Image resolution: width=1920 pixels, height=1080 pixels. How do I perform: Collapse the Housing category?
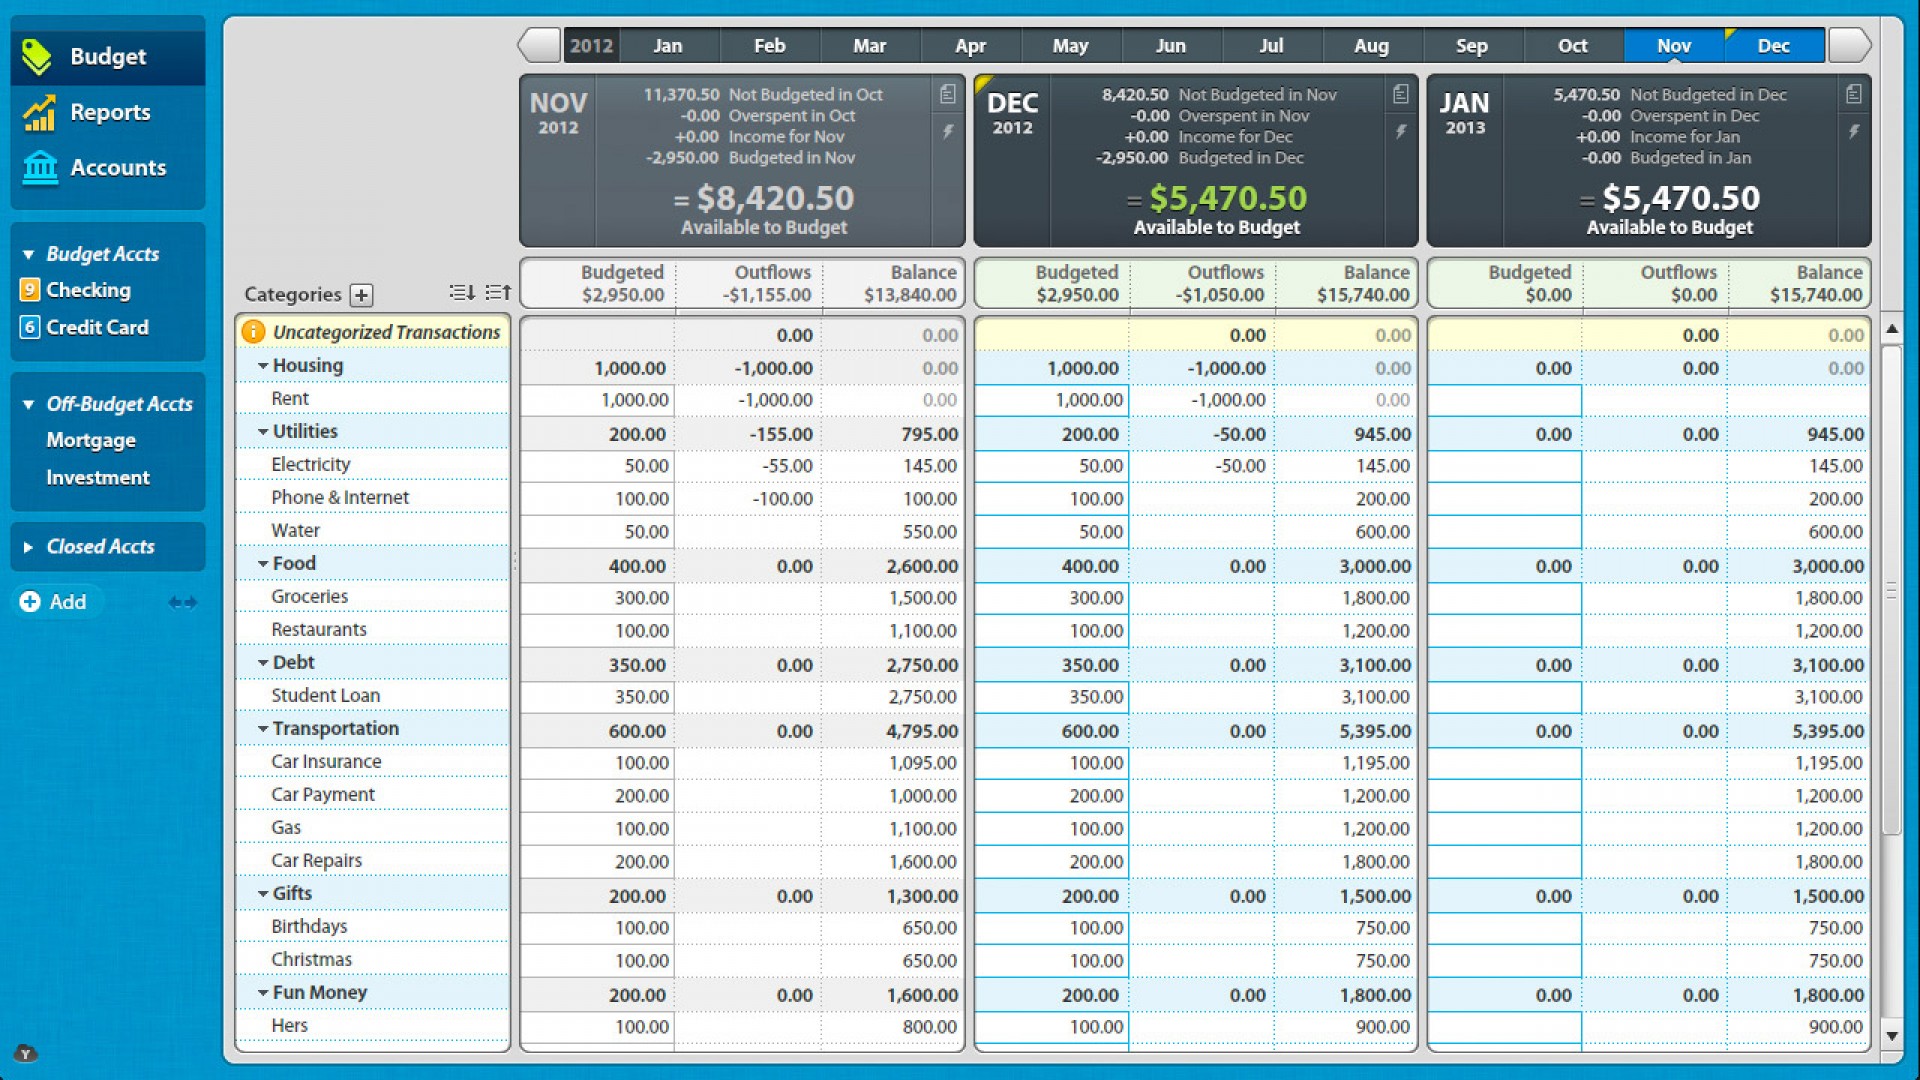click(263, 366)
